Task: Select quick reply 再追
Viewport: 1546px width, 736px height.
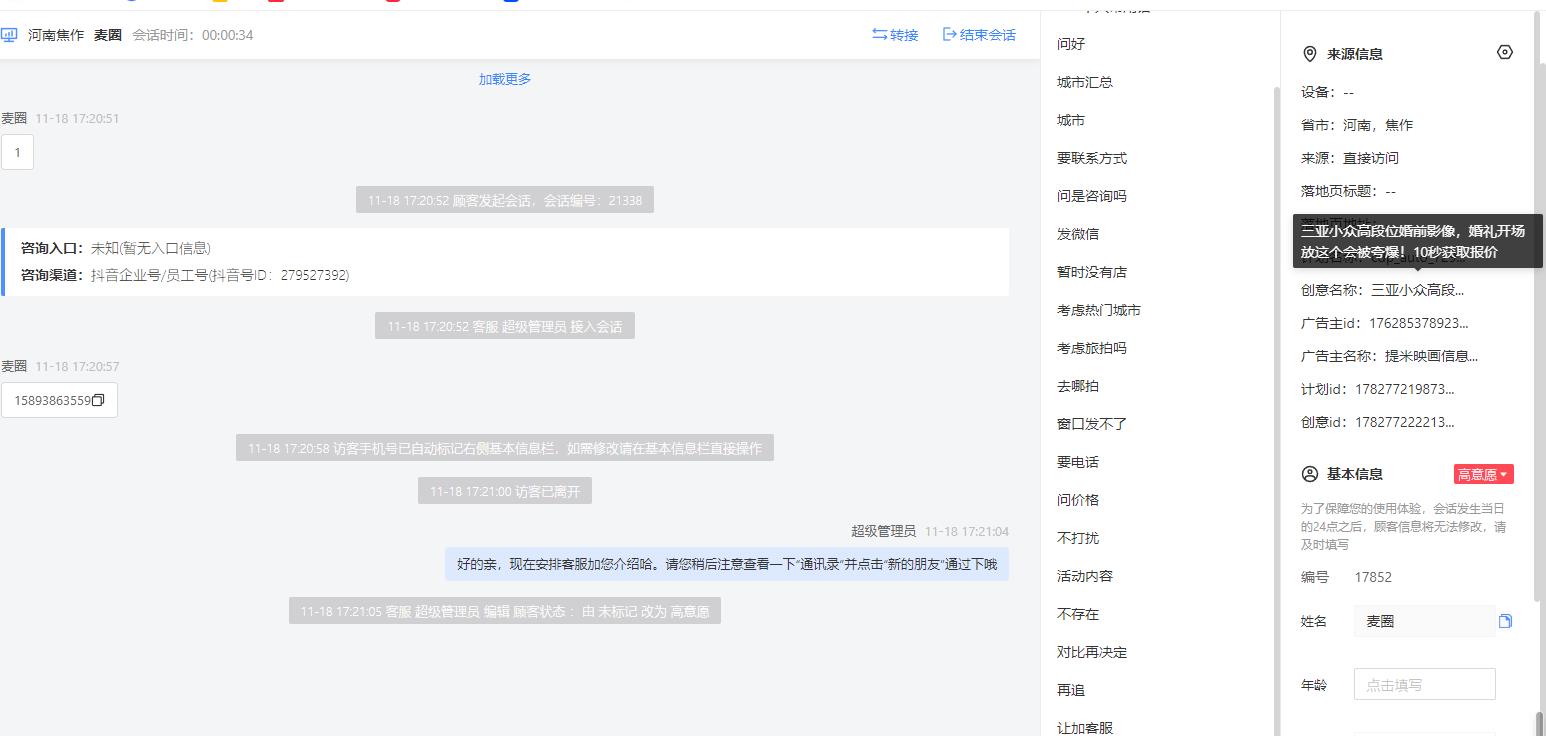Action: 1071,690
